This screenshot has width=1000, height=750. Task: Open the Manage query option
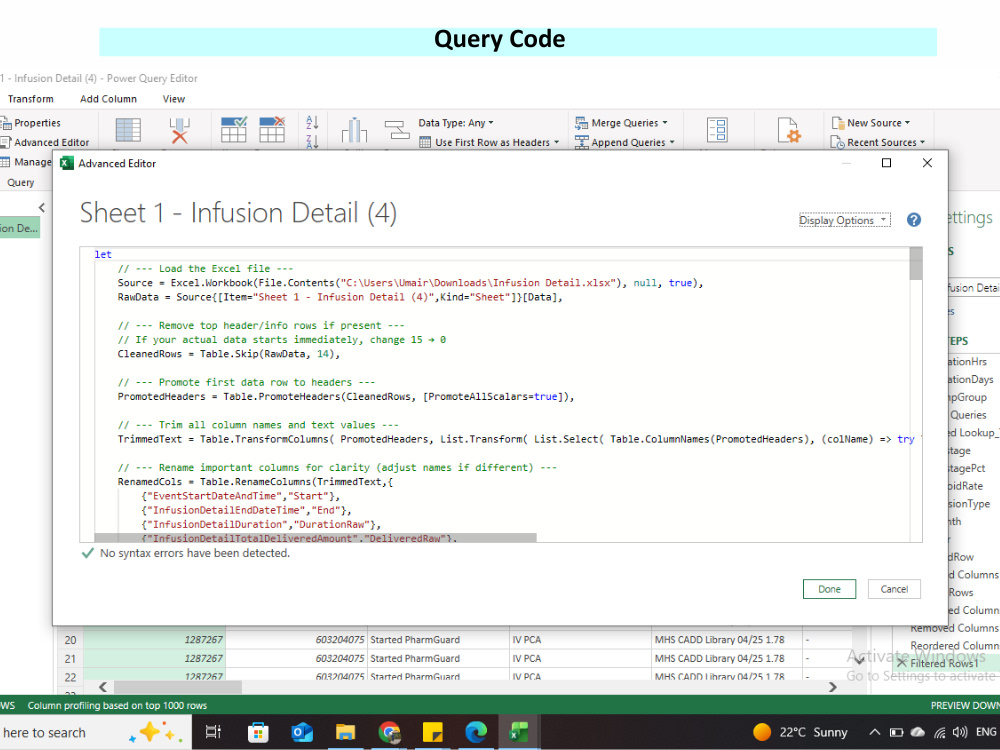click(x=26, y=162)
